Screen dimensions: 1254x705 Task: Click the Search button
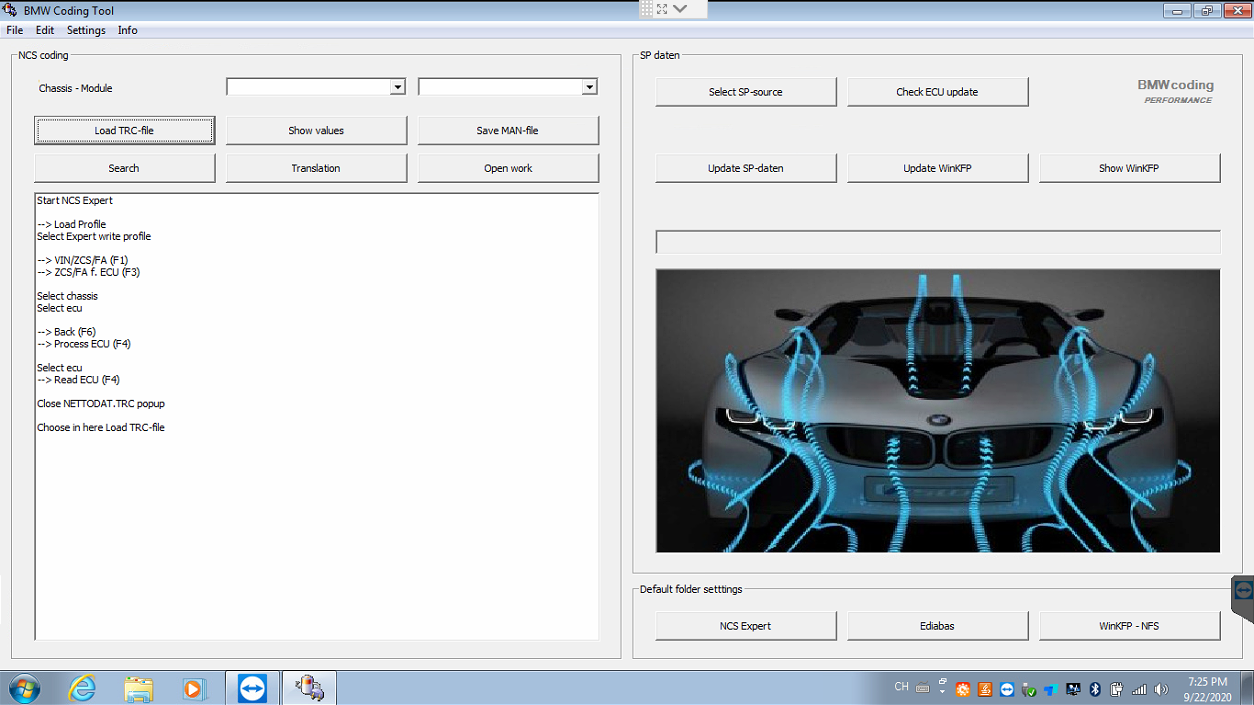point(124,168)
